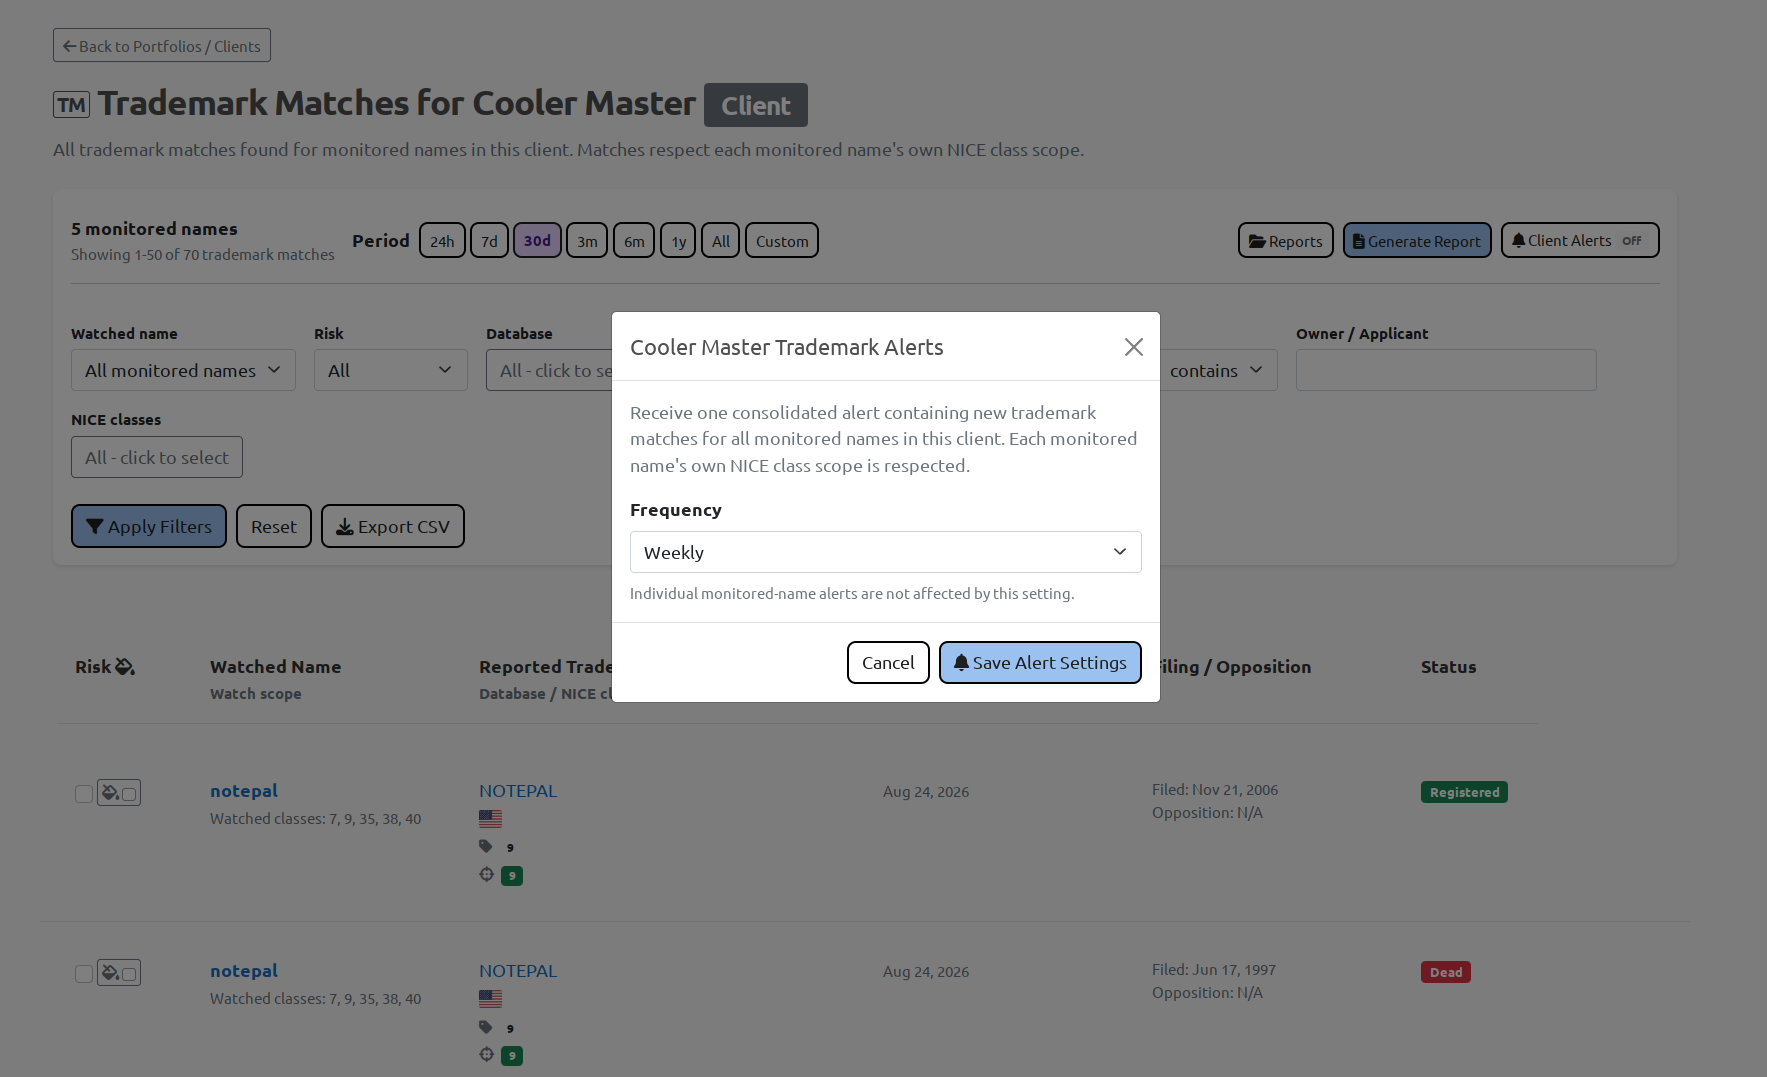Open the Database multi-select filter

pyautogui.click(x=549, y=370)
